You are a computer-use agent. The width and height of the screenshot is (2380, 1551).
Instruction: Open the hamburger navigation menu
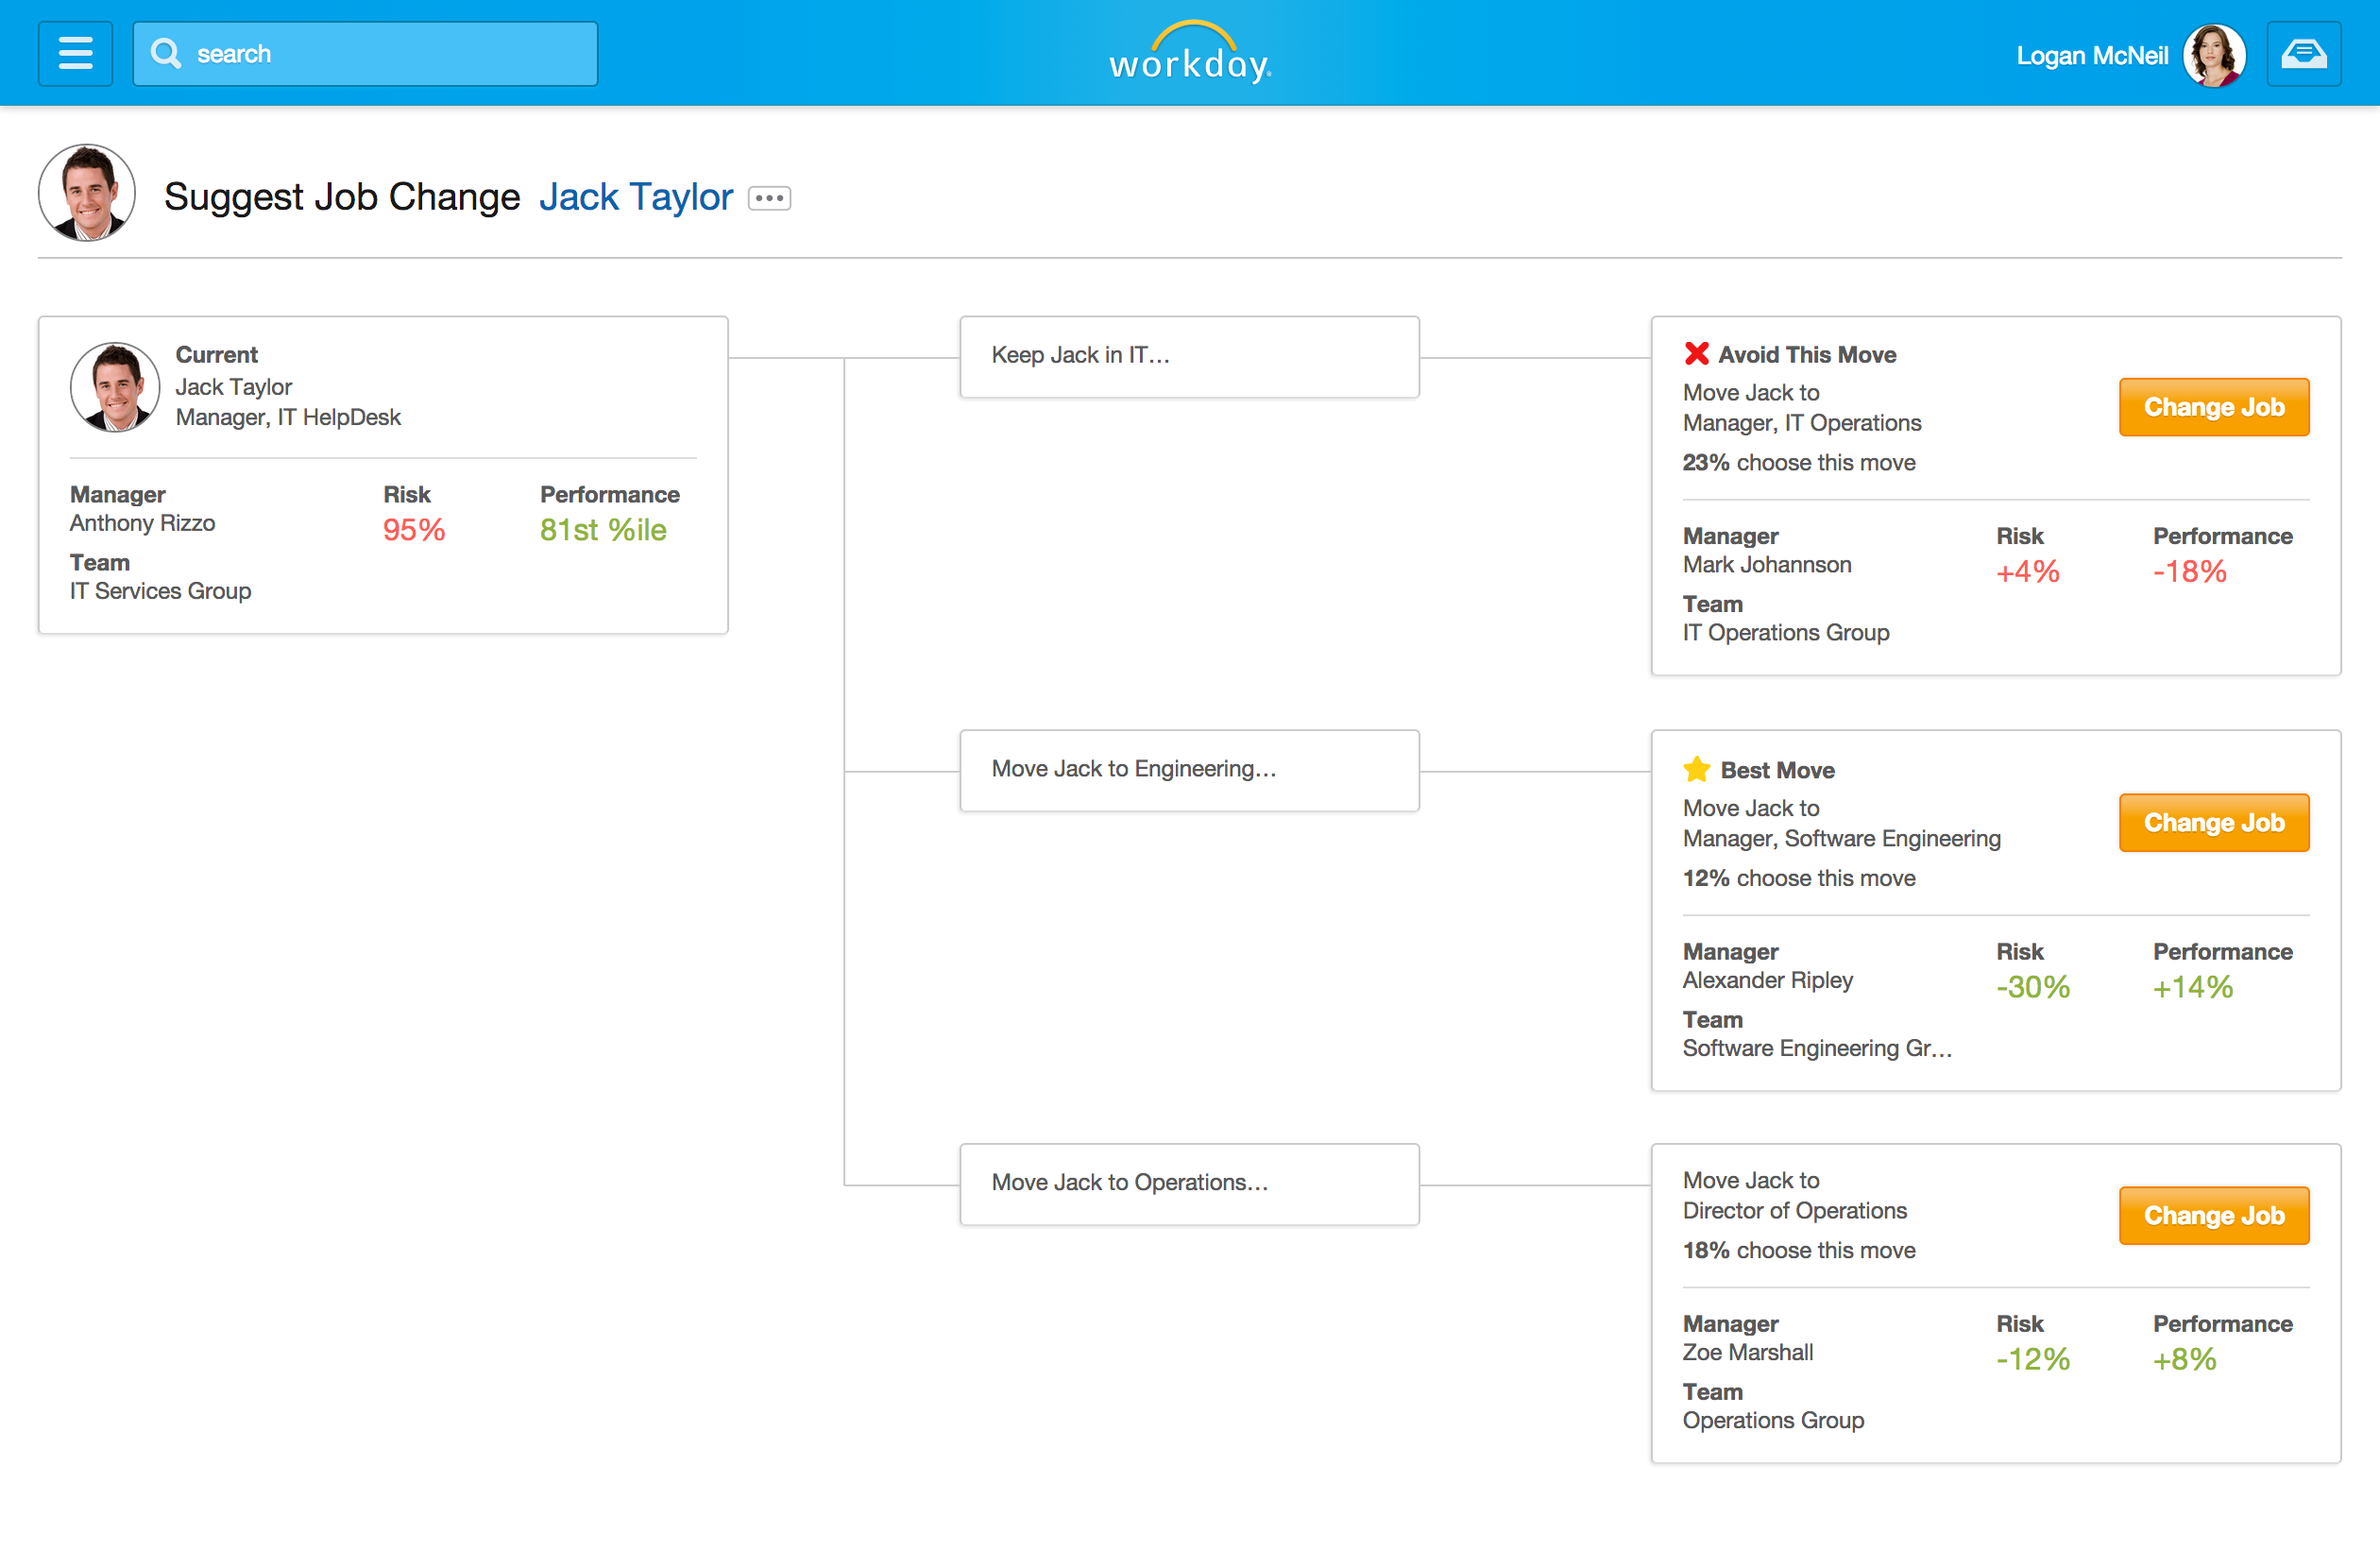click(x=75, y=54)
